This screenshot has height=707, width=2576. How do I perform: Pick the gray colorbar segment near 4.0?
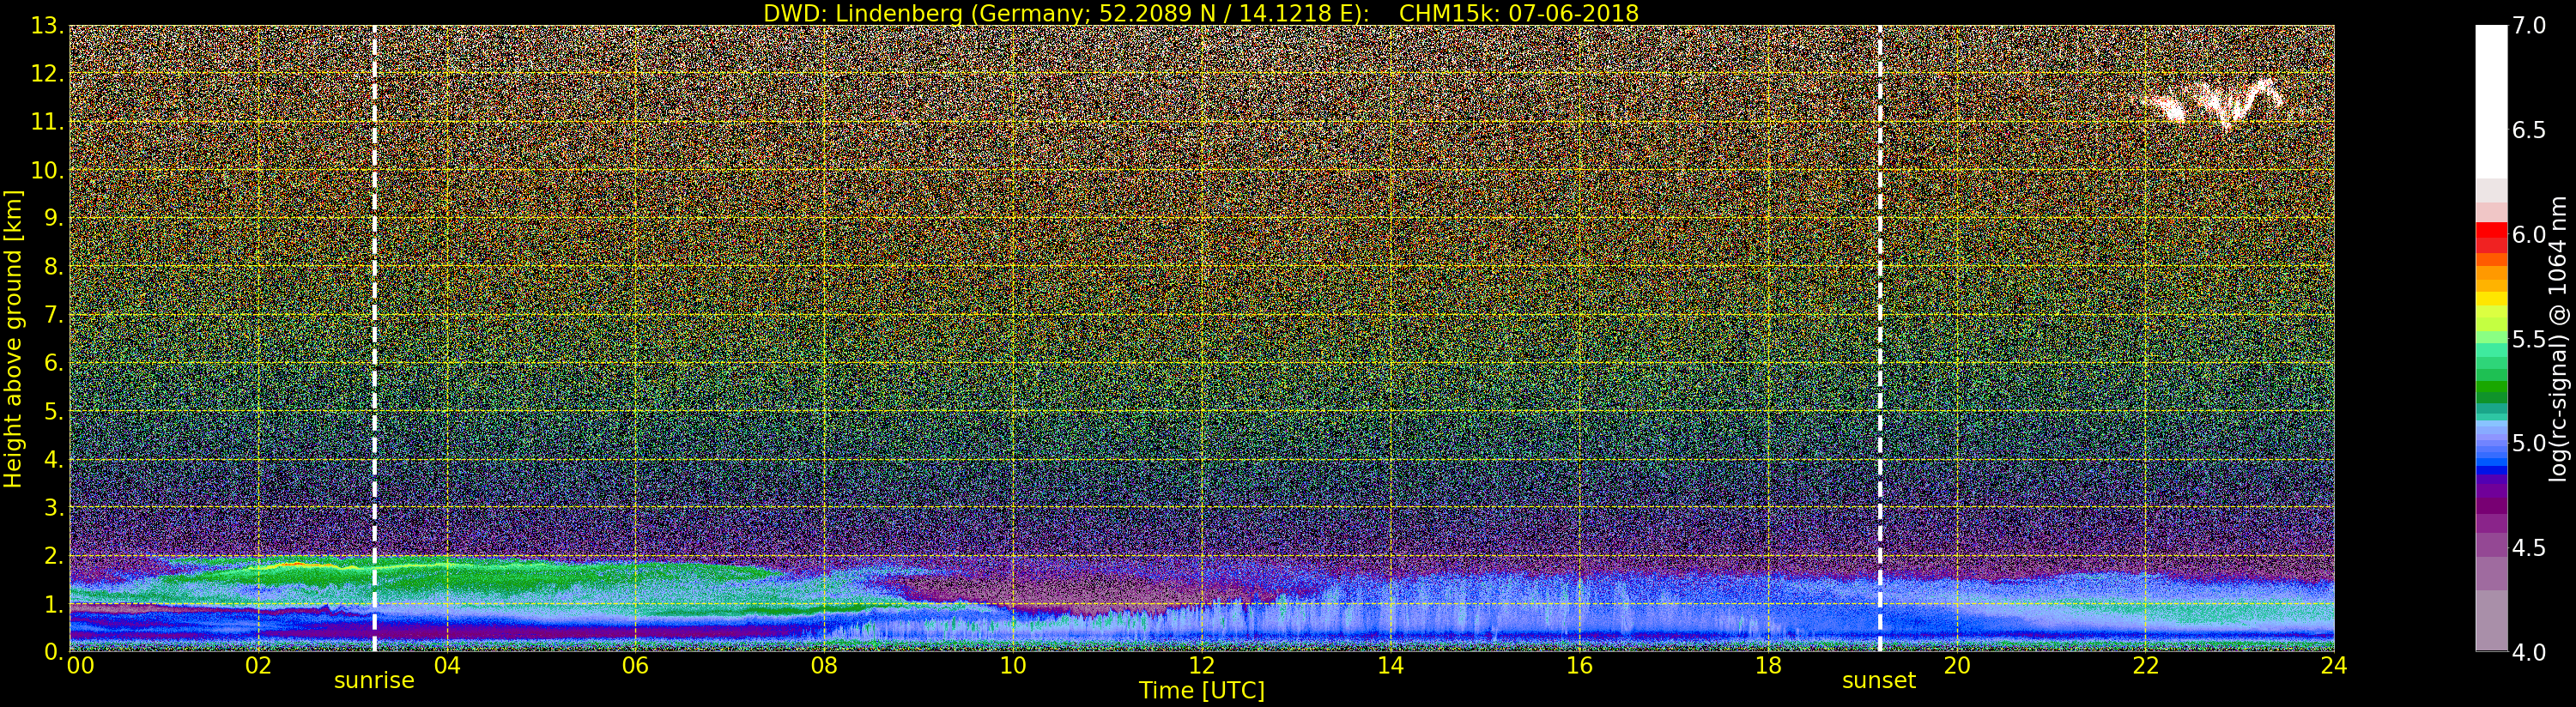[2491, 620]
